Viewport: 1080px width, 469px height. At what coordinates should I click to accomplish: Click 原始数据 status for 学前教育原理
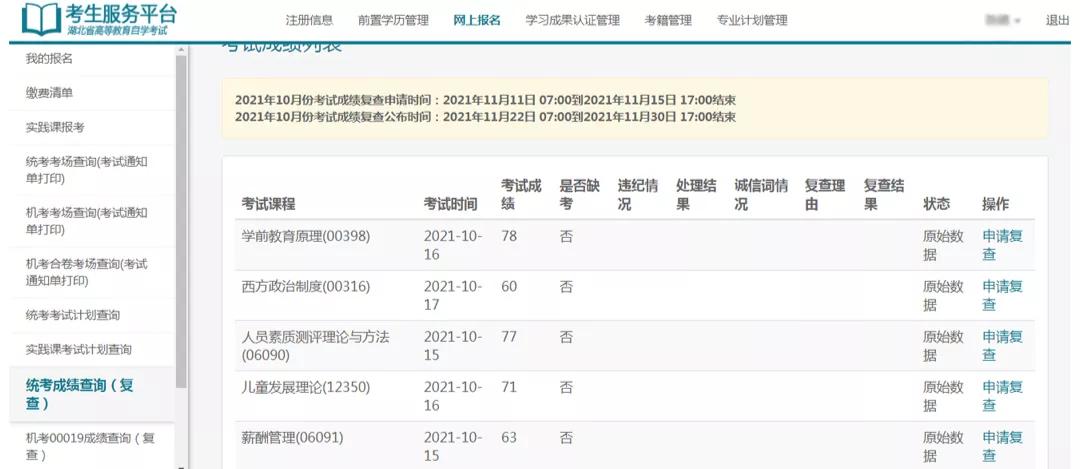(943, 245)
